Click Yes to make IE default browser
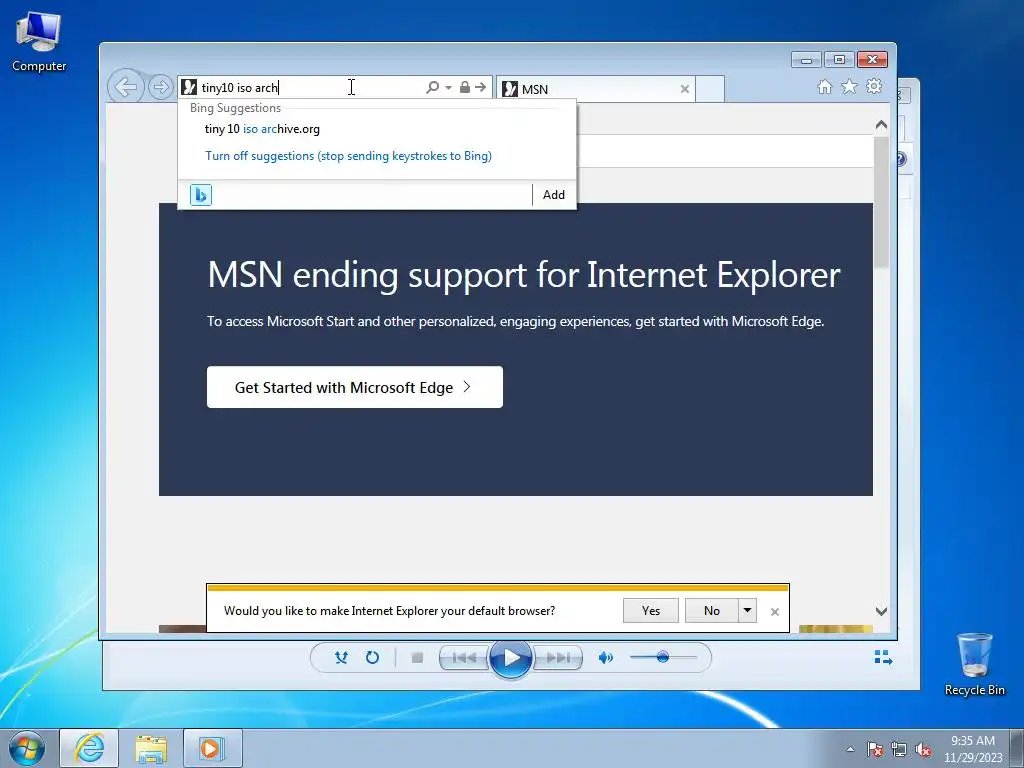 point(650,611)
